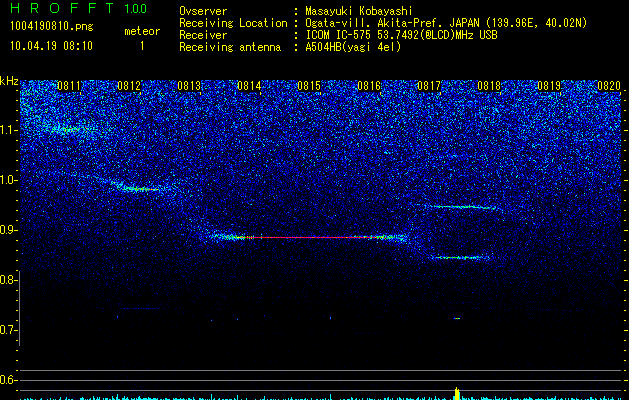Screen dimensions: 629x400
Task: Click the small green blip at 0.72 kHz
Action: tap(457, 318)
